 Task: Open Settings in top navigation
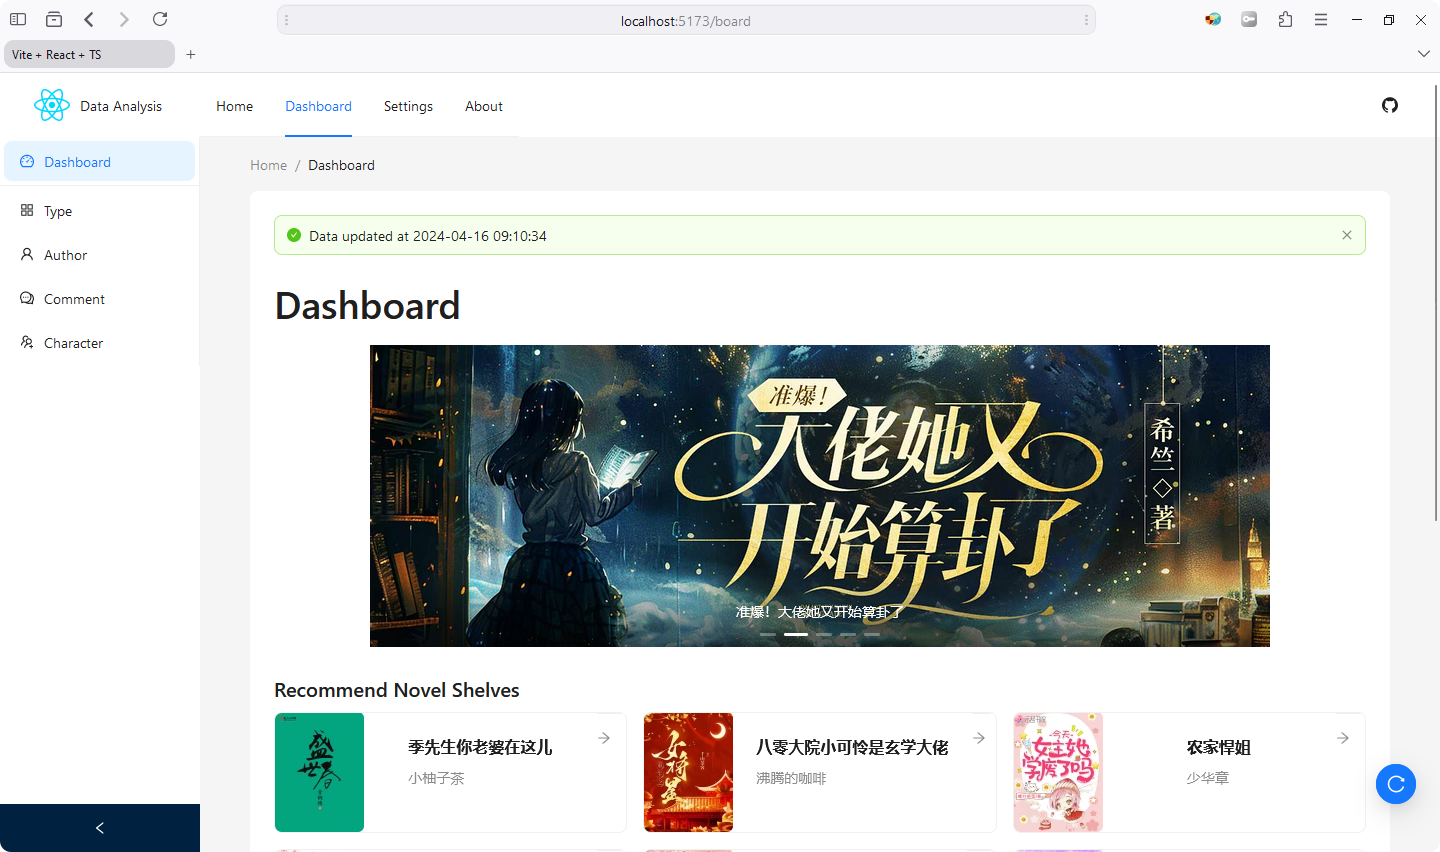(x=408, y=106)
